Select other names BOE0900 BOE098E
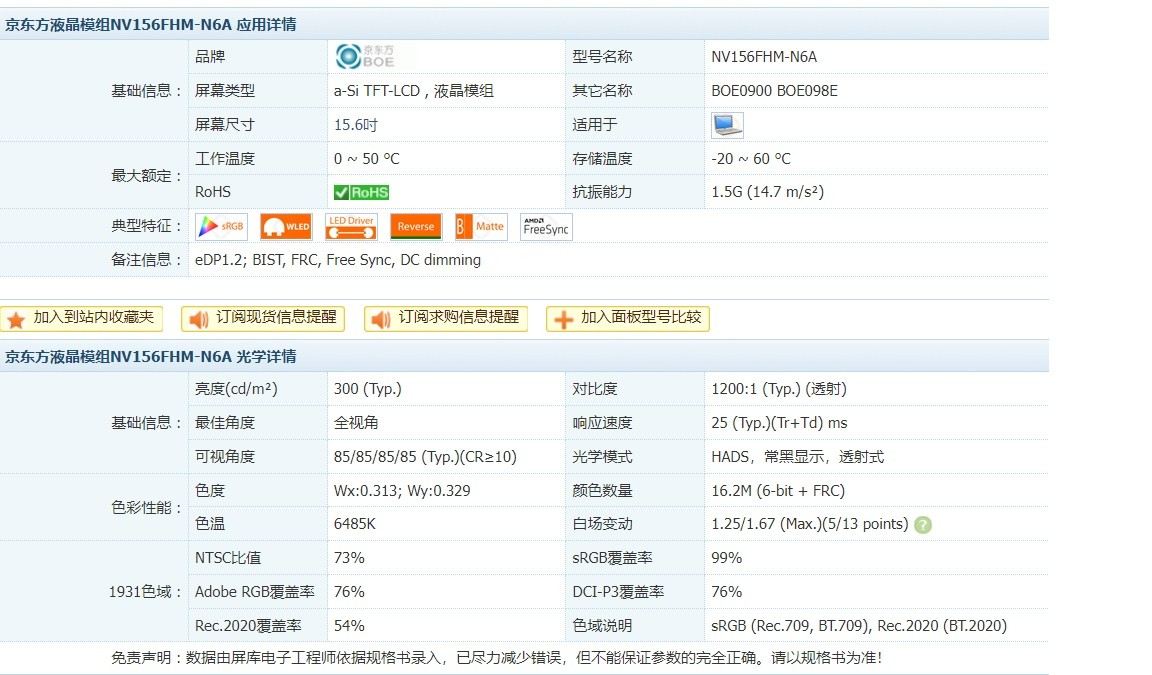 (774, 91)
